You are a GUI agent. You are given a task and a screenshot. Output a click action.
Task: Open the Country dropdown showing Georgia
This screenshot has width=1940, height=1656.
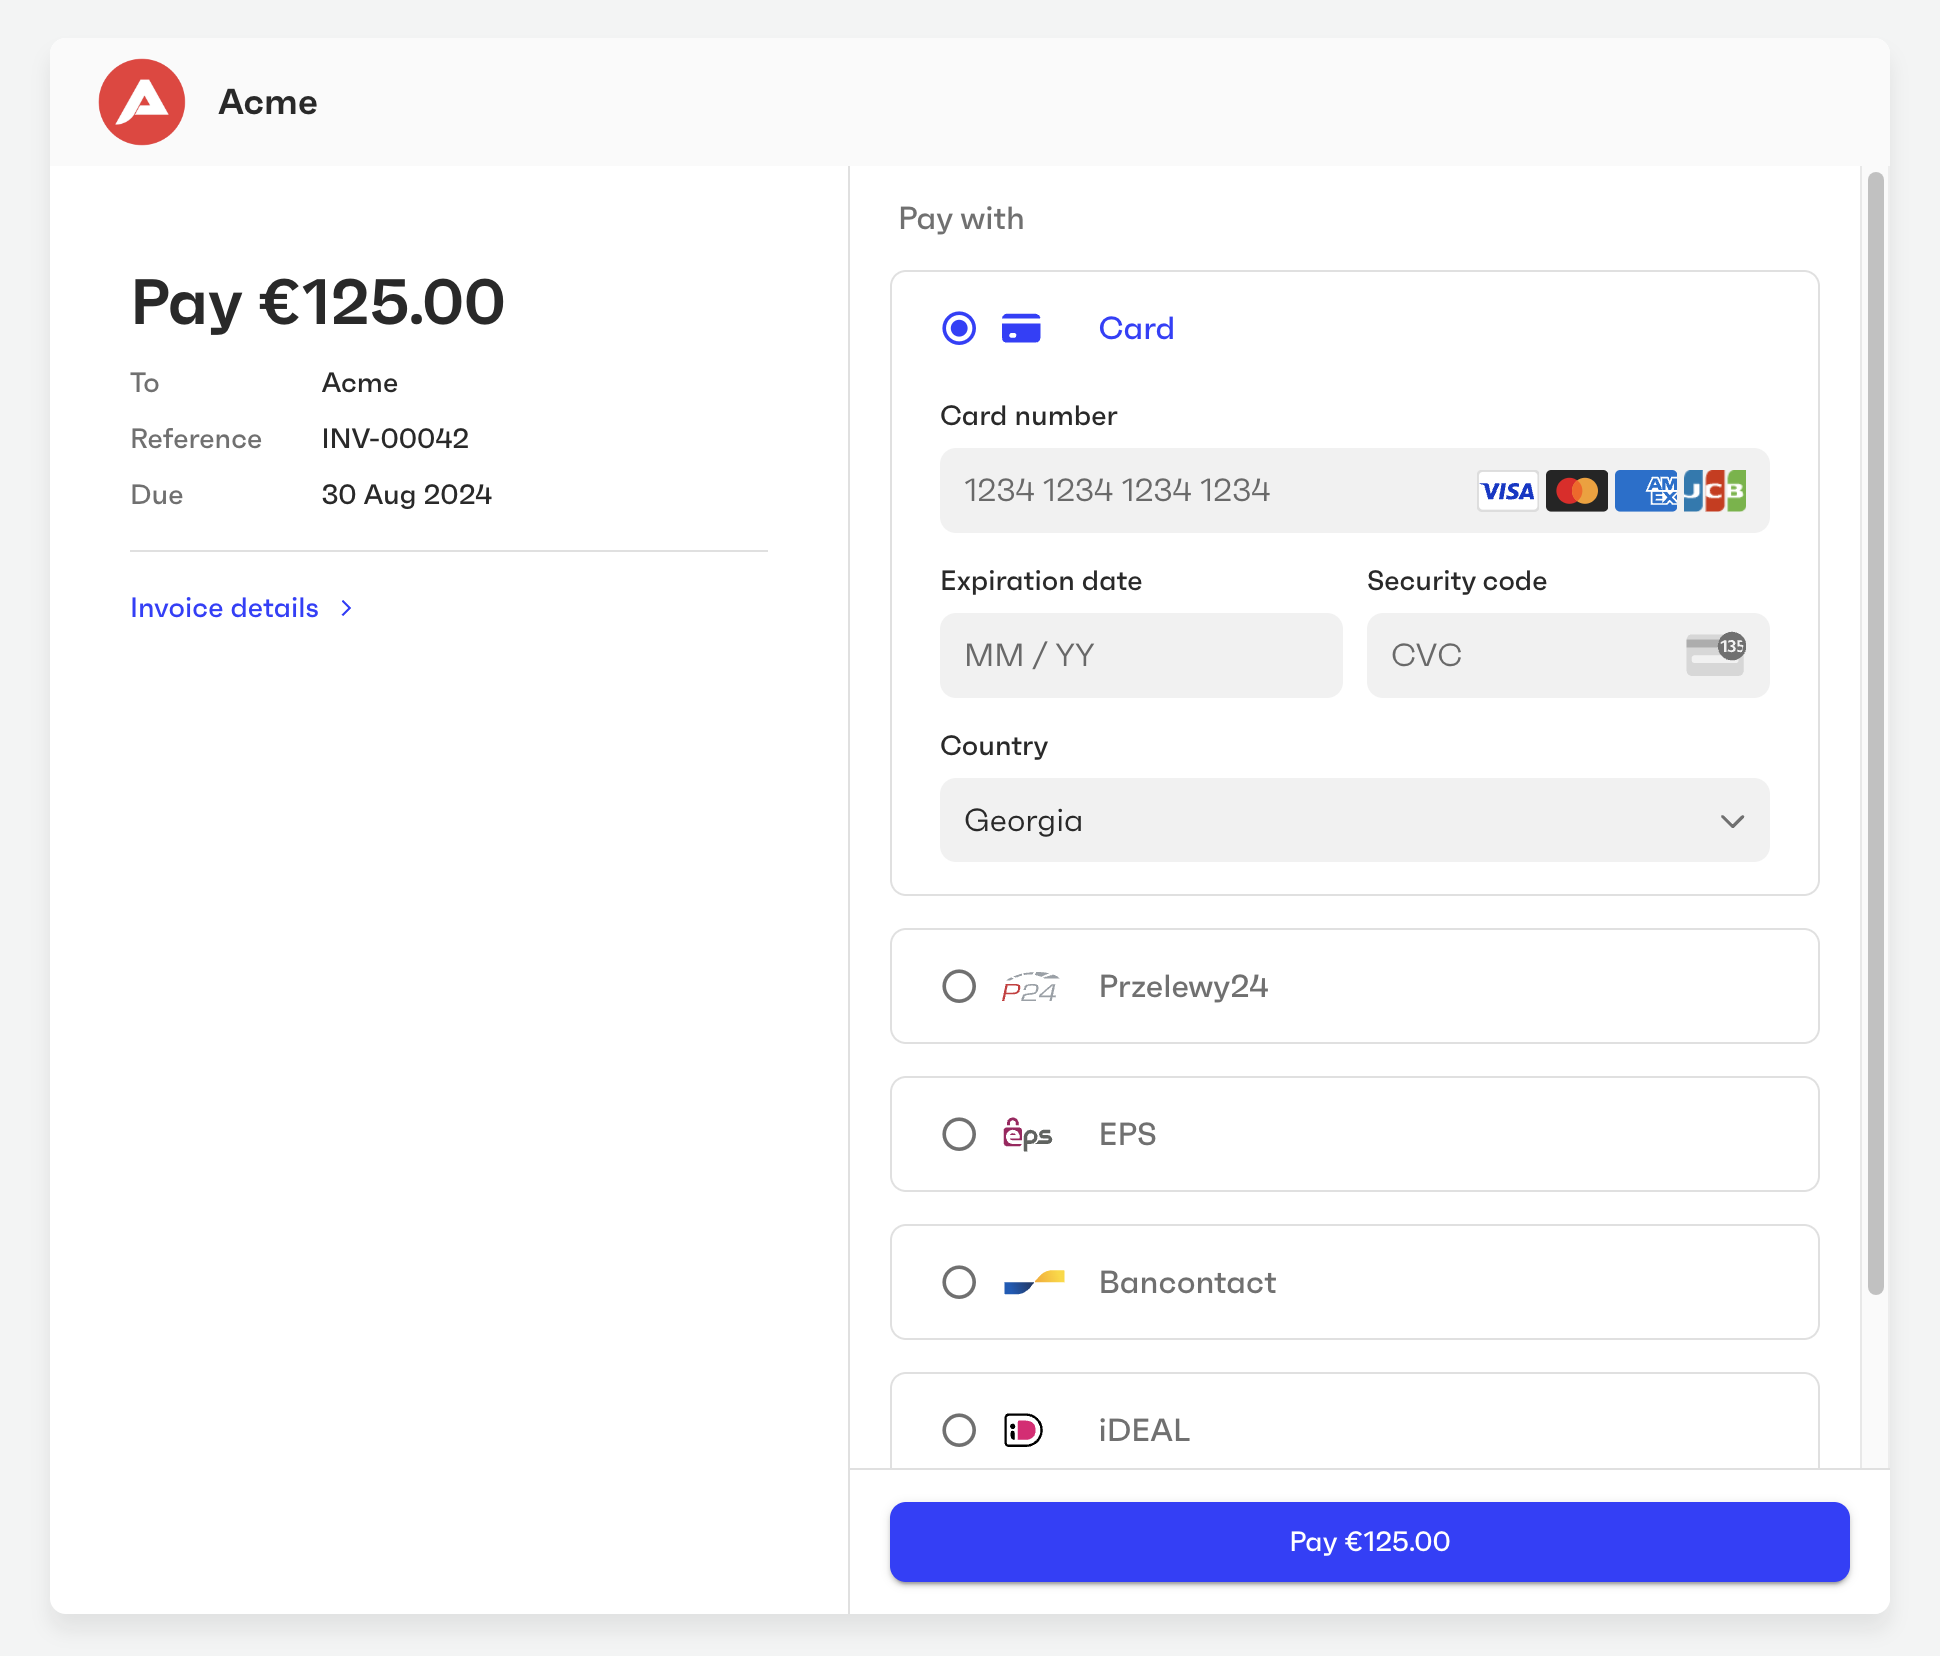(x=1354, y=820)
